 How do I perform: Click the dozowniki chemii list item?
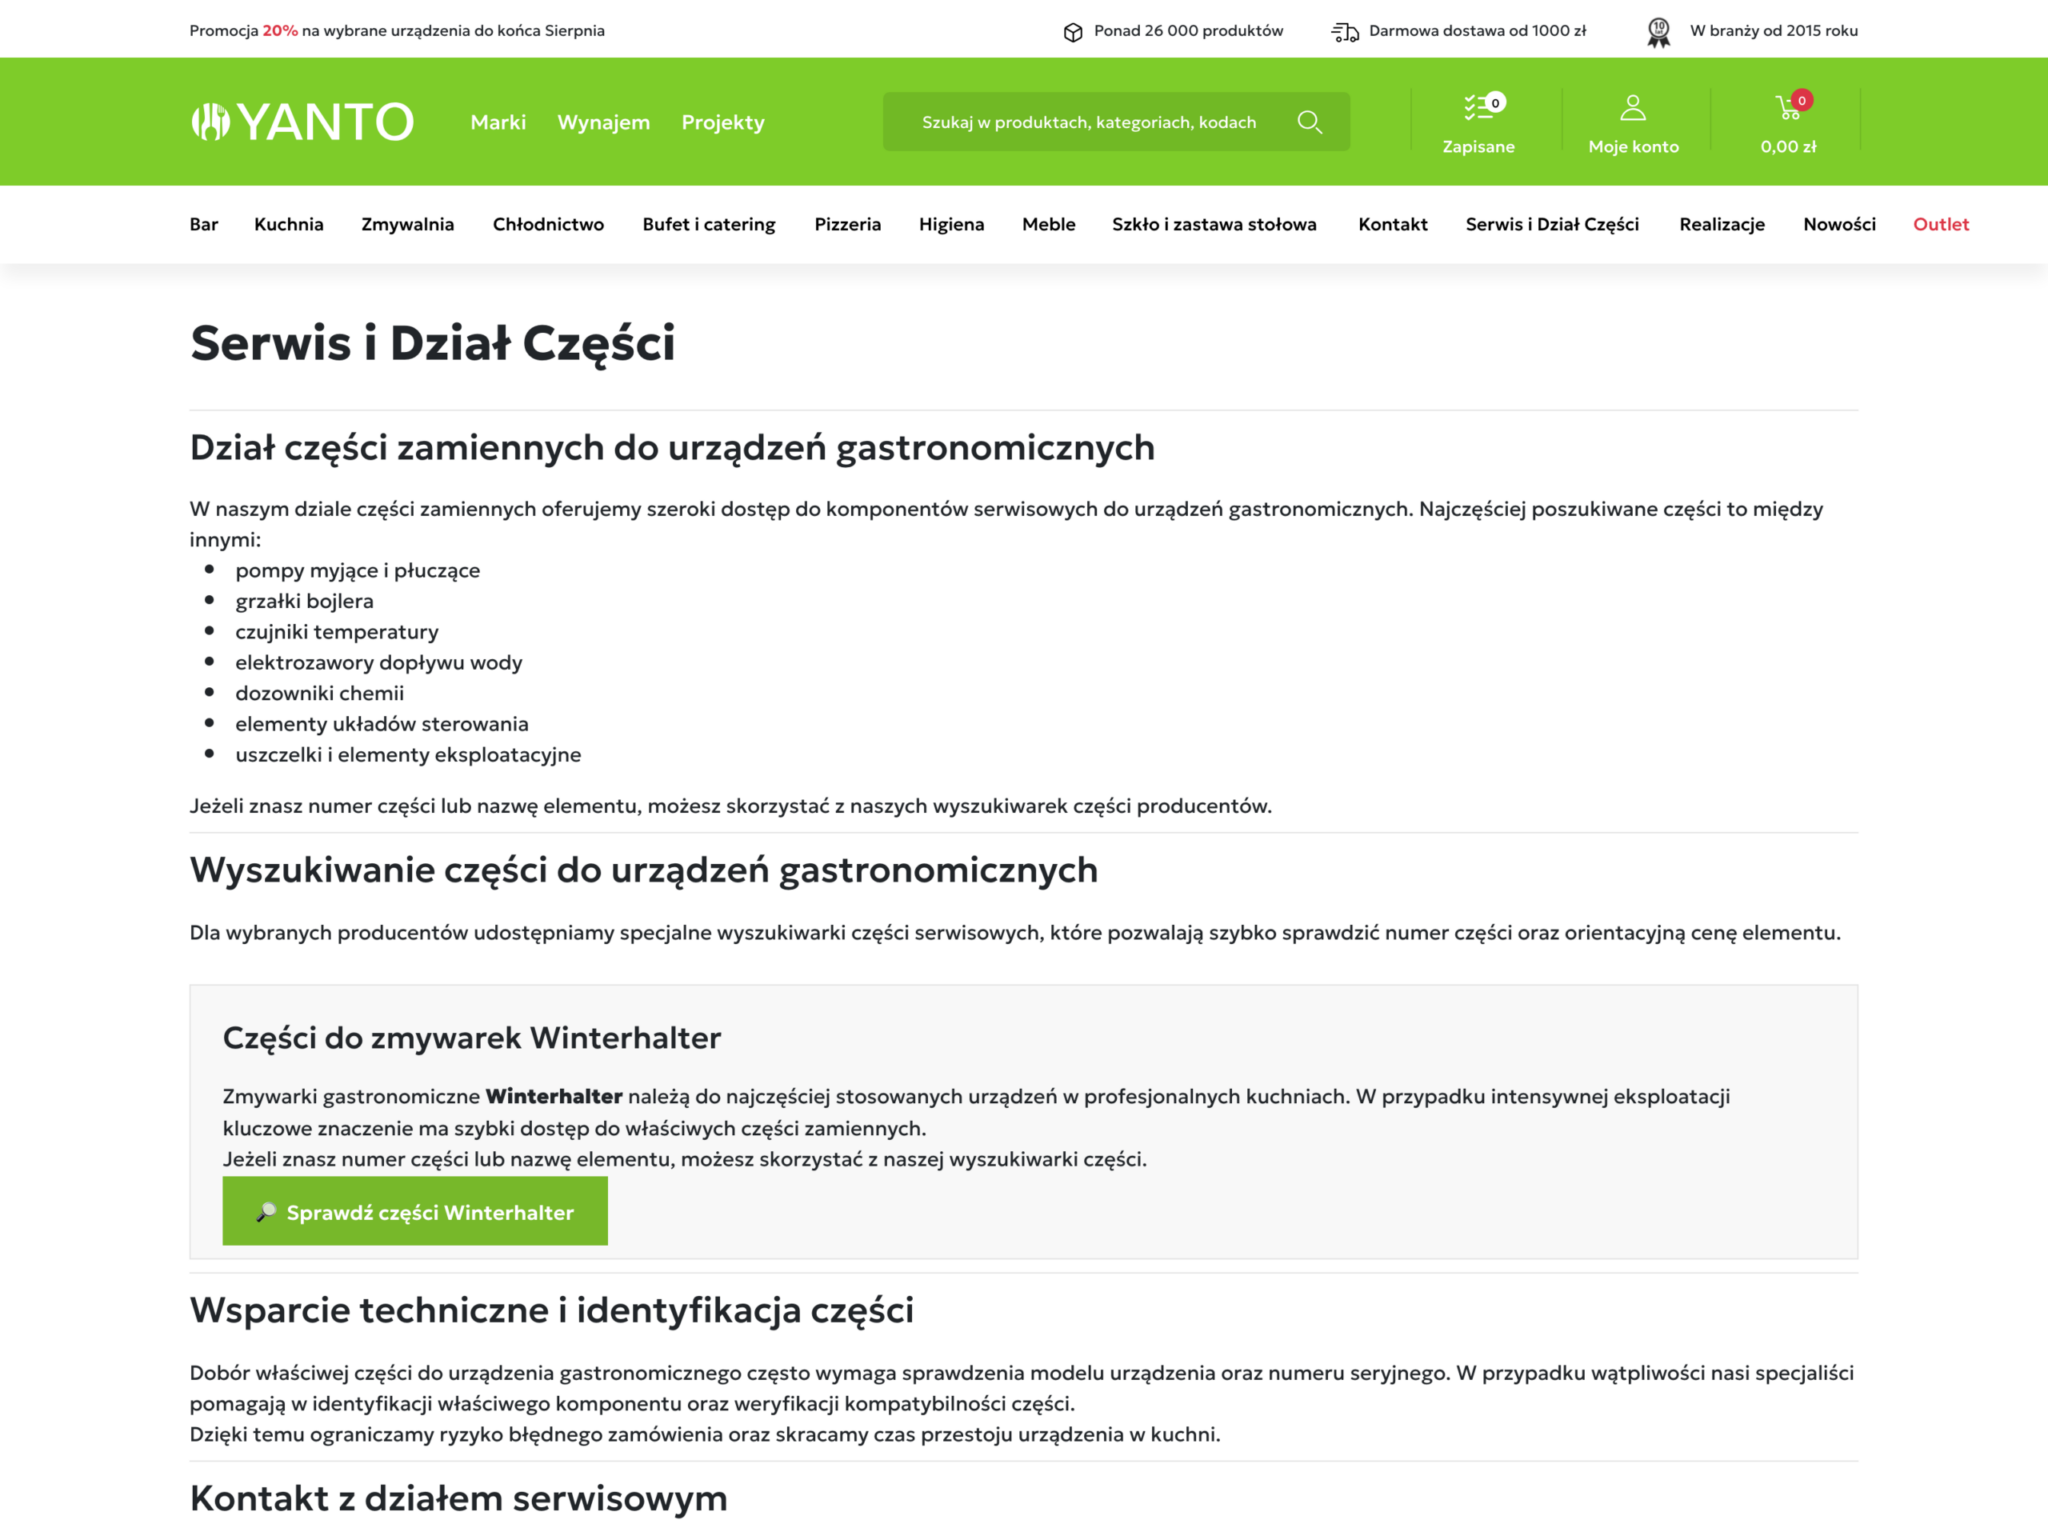tap(320, 693)
